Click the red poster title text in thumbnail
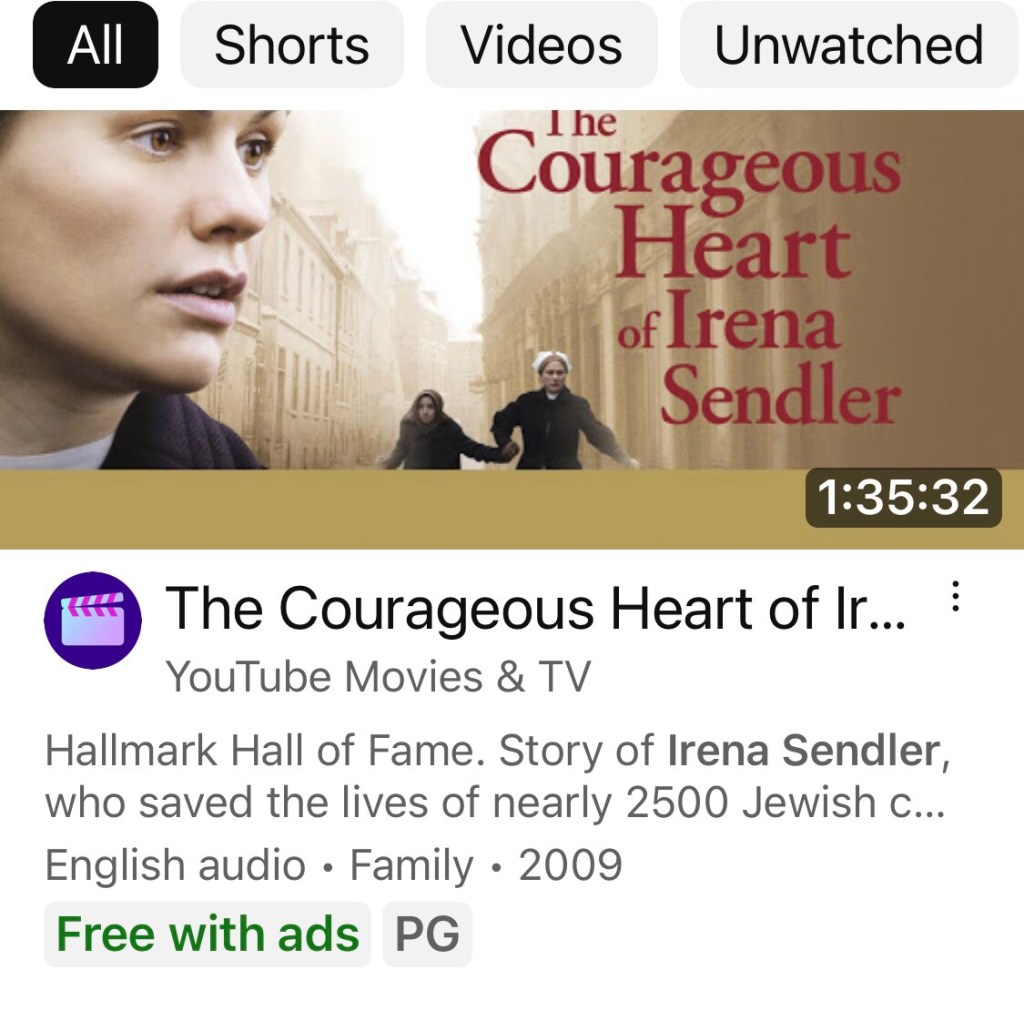The image size is (1024, 1010). [x=689, y=268]
